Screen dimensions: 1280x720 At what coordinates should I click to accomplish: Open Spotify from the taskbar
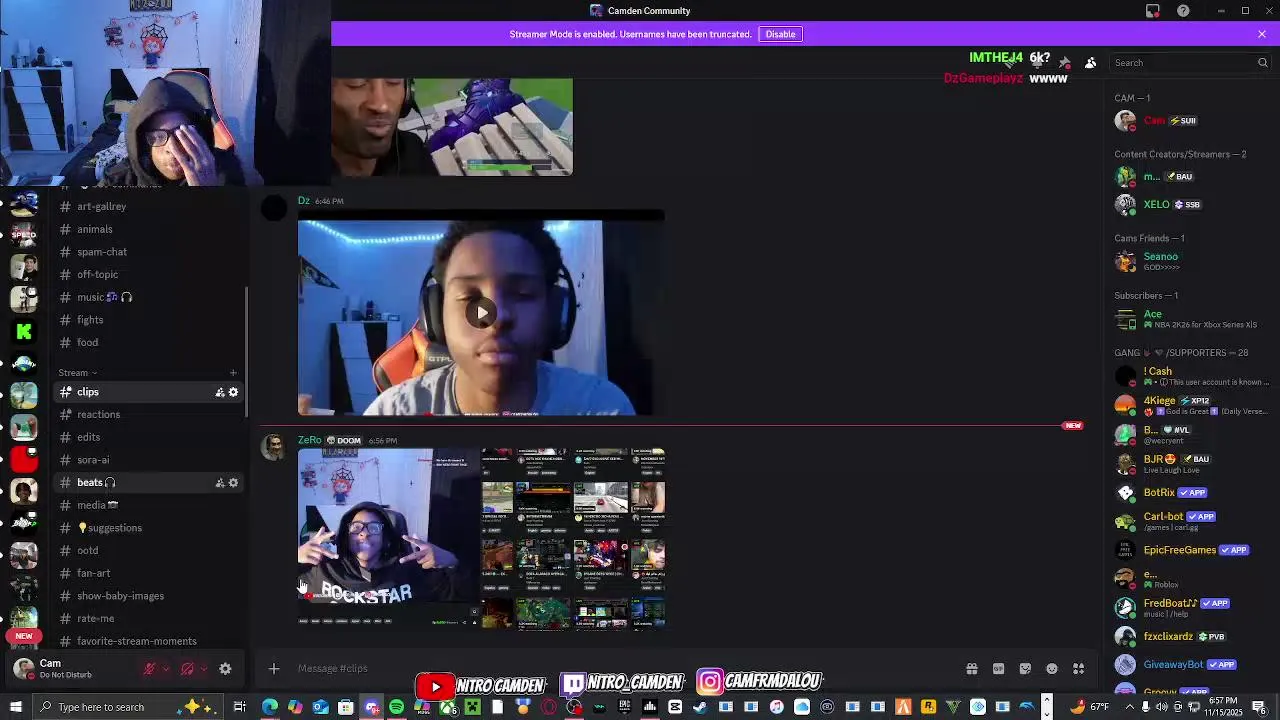click(x=397, y=707)
